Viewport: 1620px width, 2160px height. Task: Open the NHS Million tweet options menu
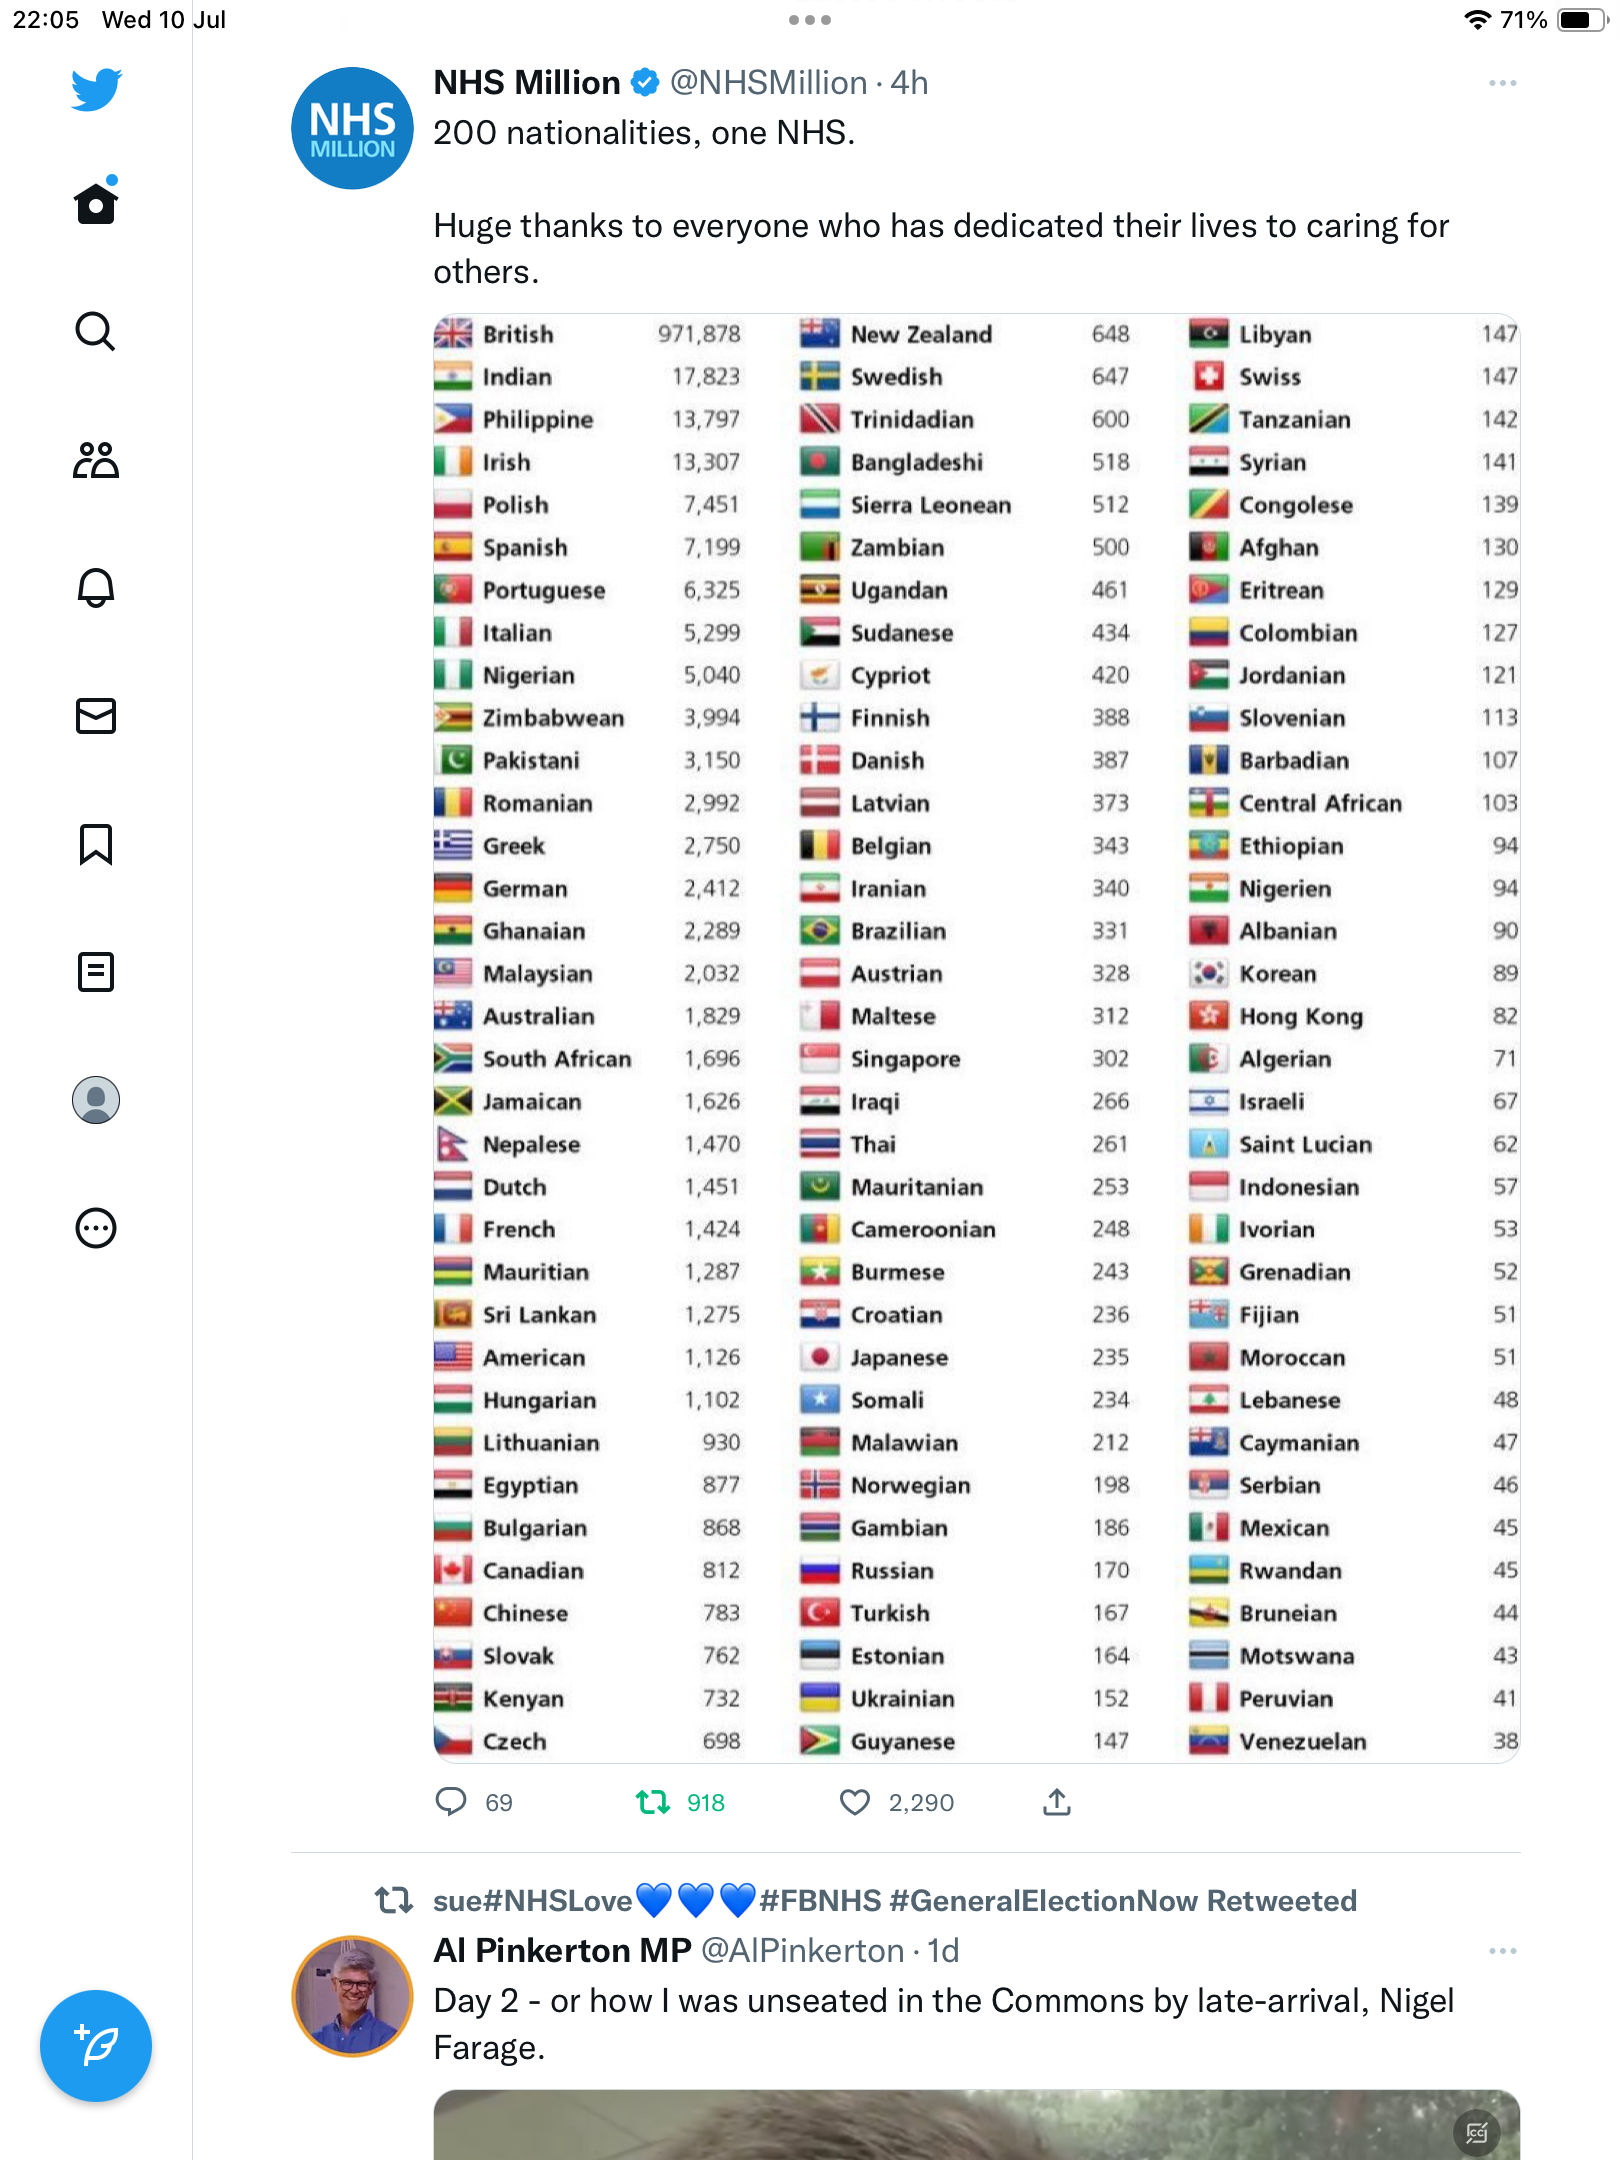click(x=1502, y=83)
